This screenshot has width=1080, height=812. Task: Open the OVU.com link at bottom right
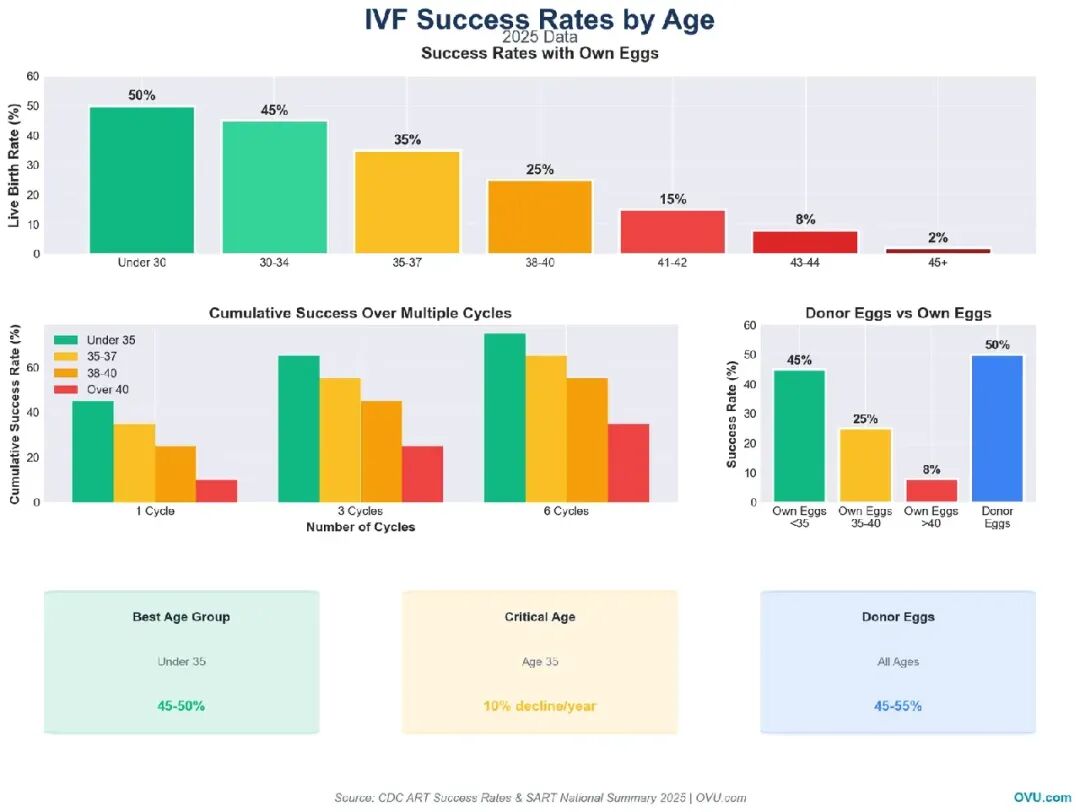click(1042, 797)
